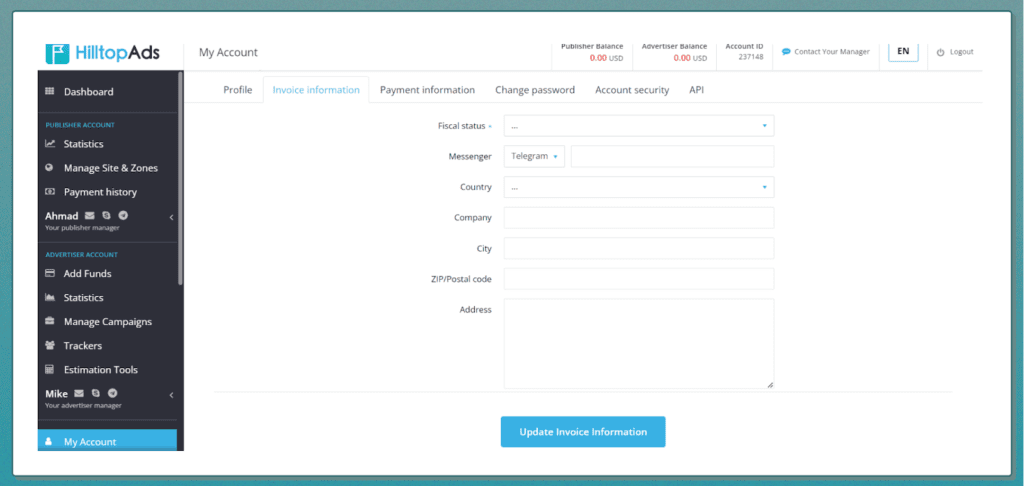Collapse the Mike advertiser manager panel
1024x486 pixels.
[171, 395]
